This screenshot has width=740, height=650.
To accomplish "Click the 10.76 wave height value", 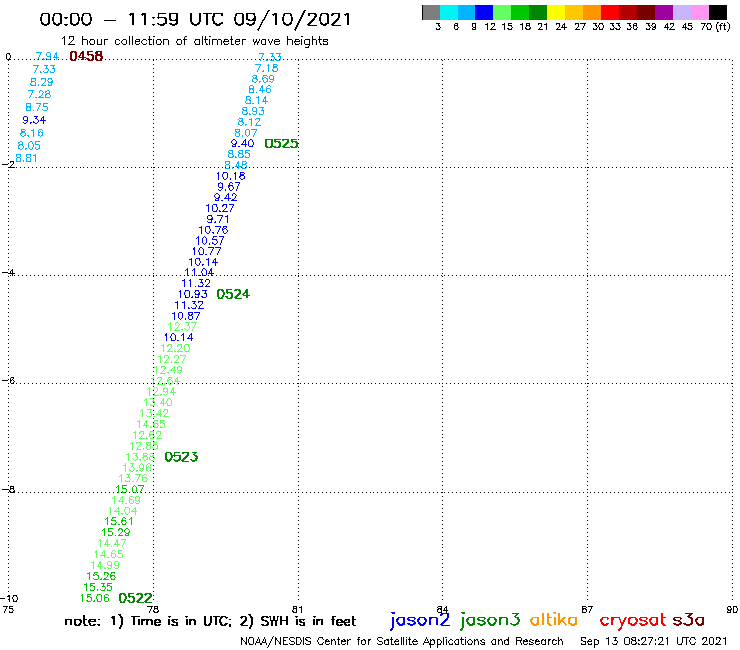I will 213,230.
